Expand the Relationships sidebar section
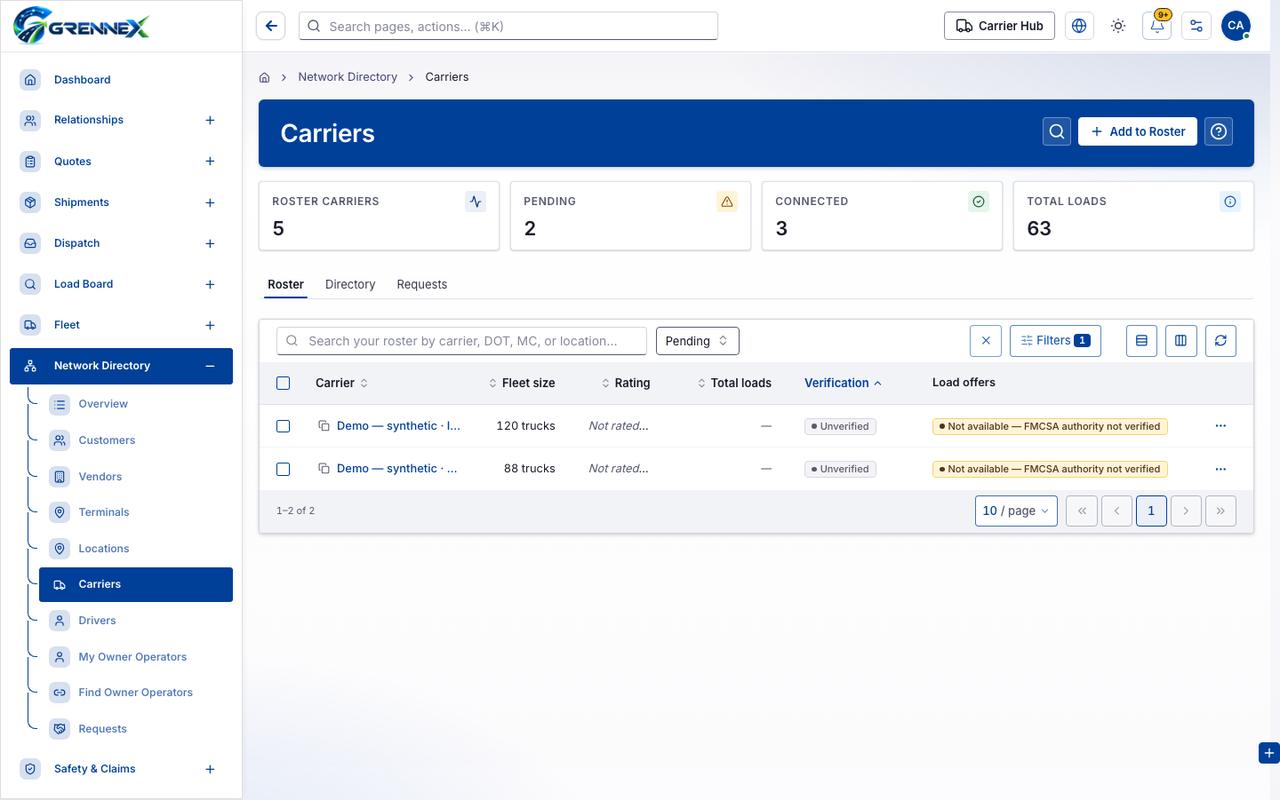This screenshot has height=800, width=1280. point(210,120)
